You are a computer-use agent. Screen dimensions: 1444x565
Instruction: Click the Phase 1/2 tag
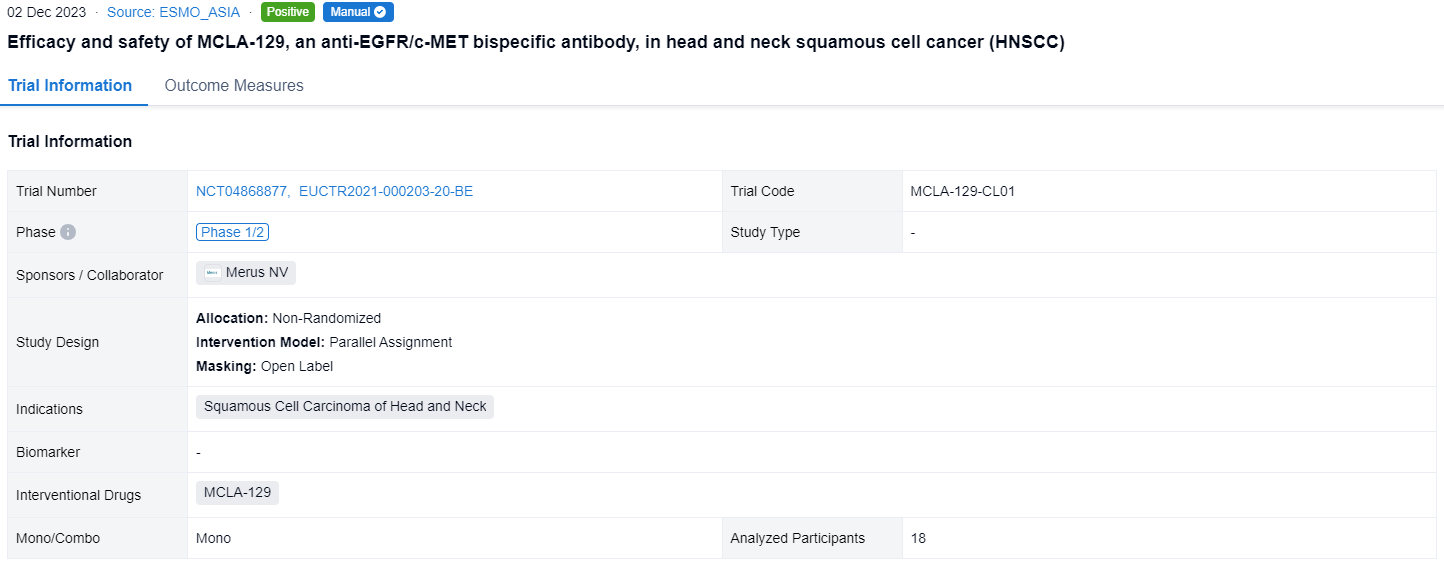pos(232,232)
